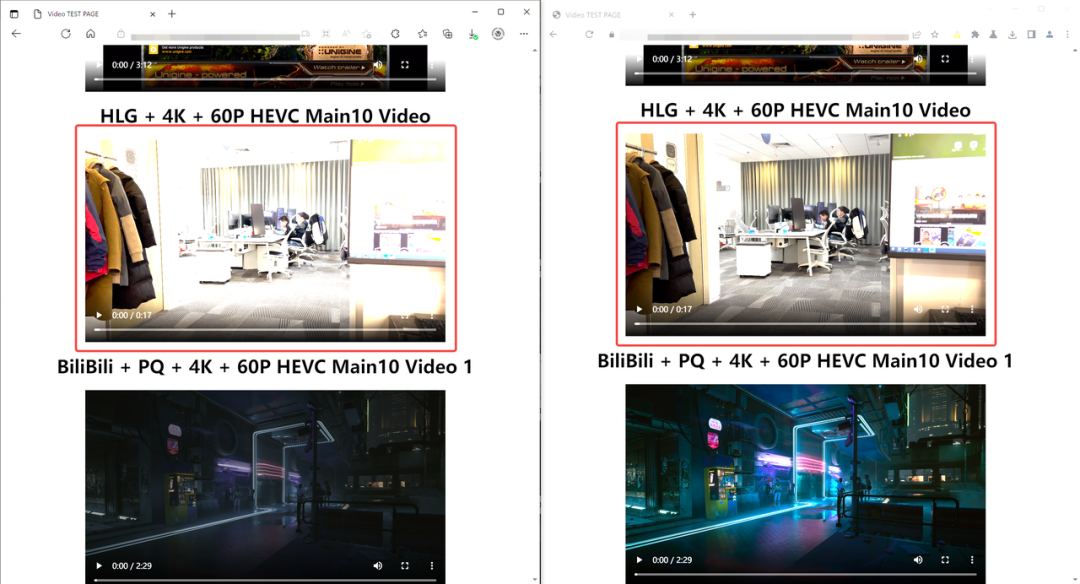Click home icon in Edge toolbar
This screenshot has height=584, width=1080.
coord(90,34)
